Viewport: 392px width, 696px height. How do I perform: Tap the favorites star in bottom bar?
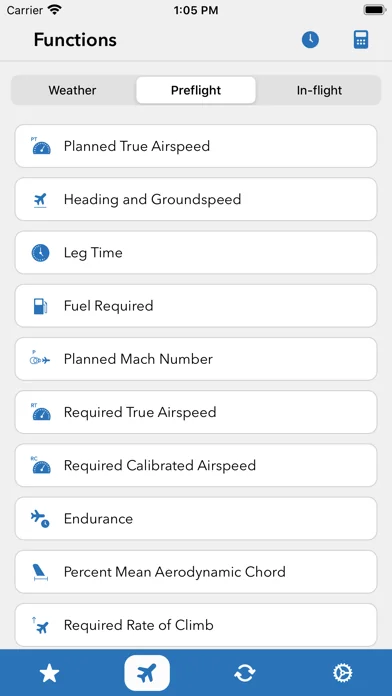49,673
